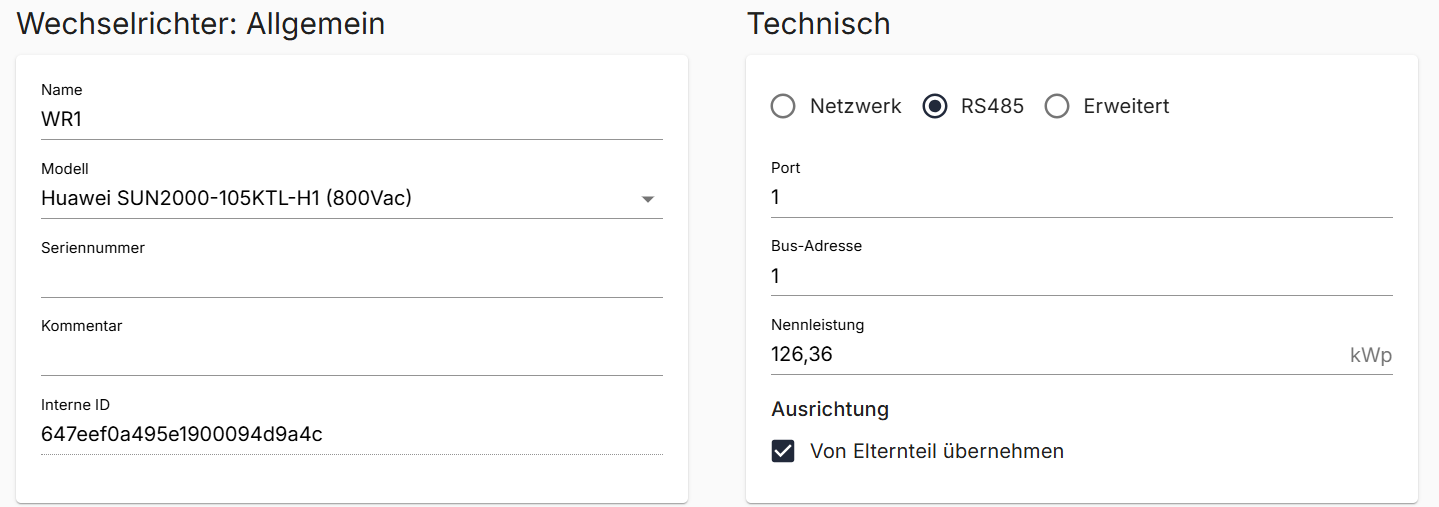Click the kWp unit suffix

(1370, 355)
